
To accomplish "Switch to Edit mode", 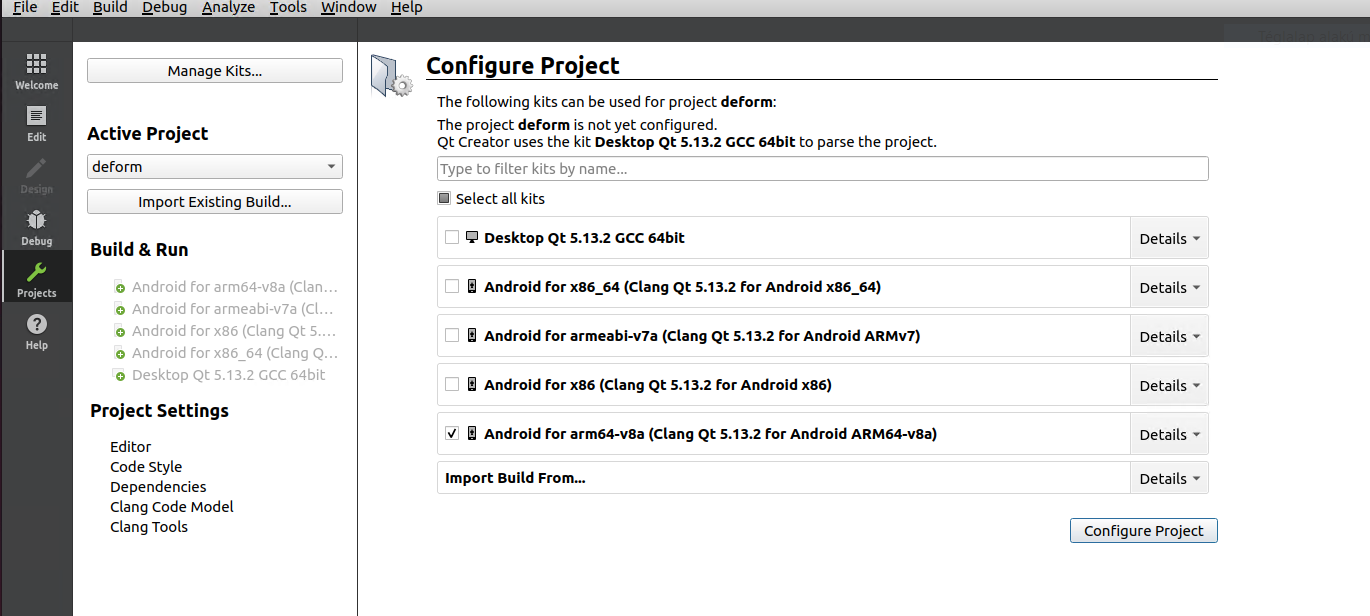I will click(36, 122).
